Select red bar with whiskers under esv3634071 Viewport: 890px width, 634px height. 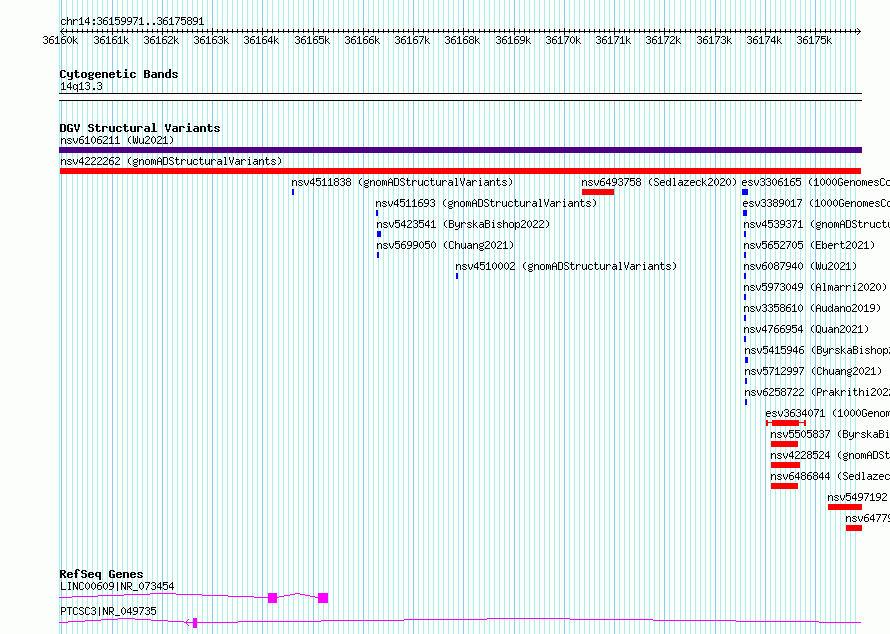click(x=786, y=423)
